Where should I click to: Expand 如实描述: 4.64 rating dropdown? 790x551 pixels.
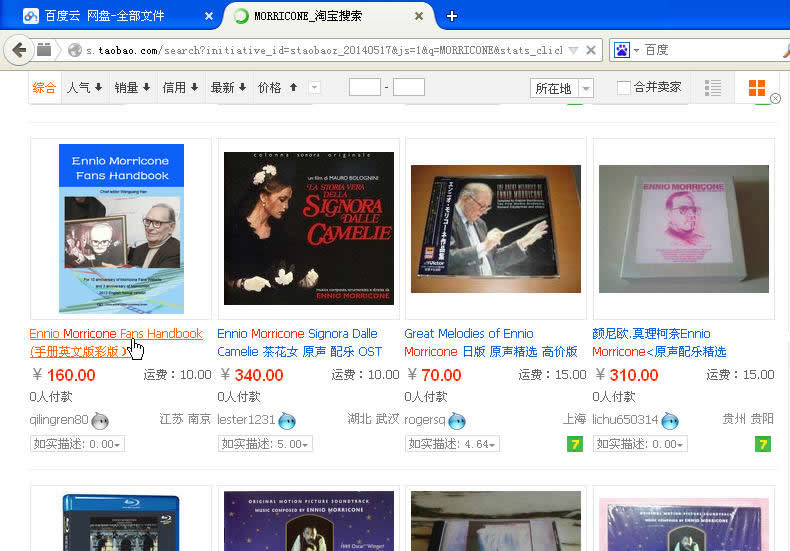[x=452, y=444]
